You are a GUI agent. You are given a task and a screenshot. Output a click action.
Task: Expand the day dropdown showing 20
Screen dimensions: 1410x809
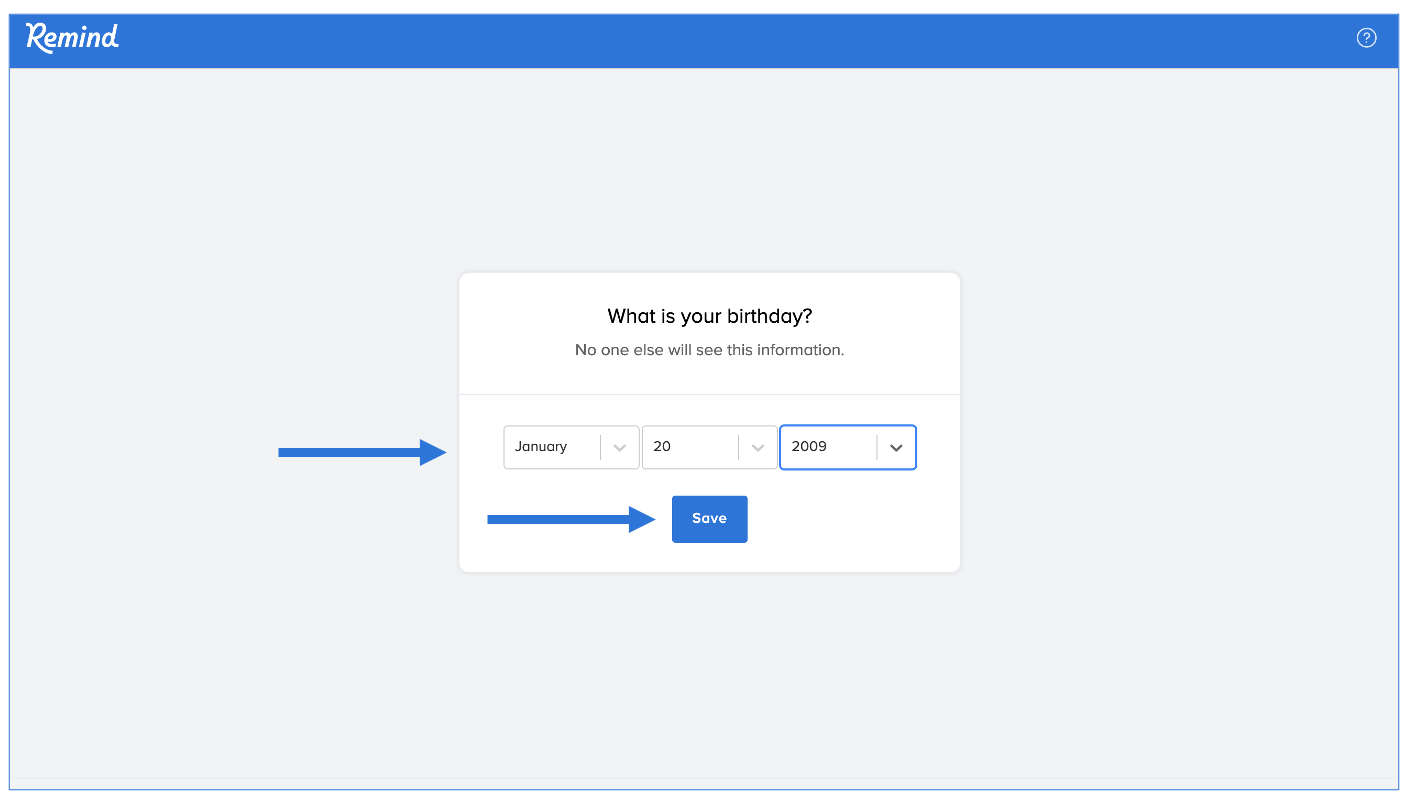tap(709, 447)
